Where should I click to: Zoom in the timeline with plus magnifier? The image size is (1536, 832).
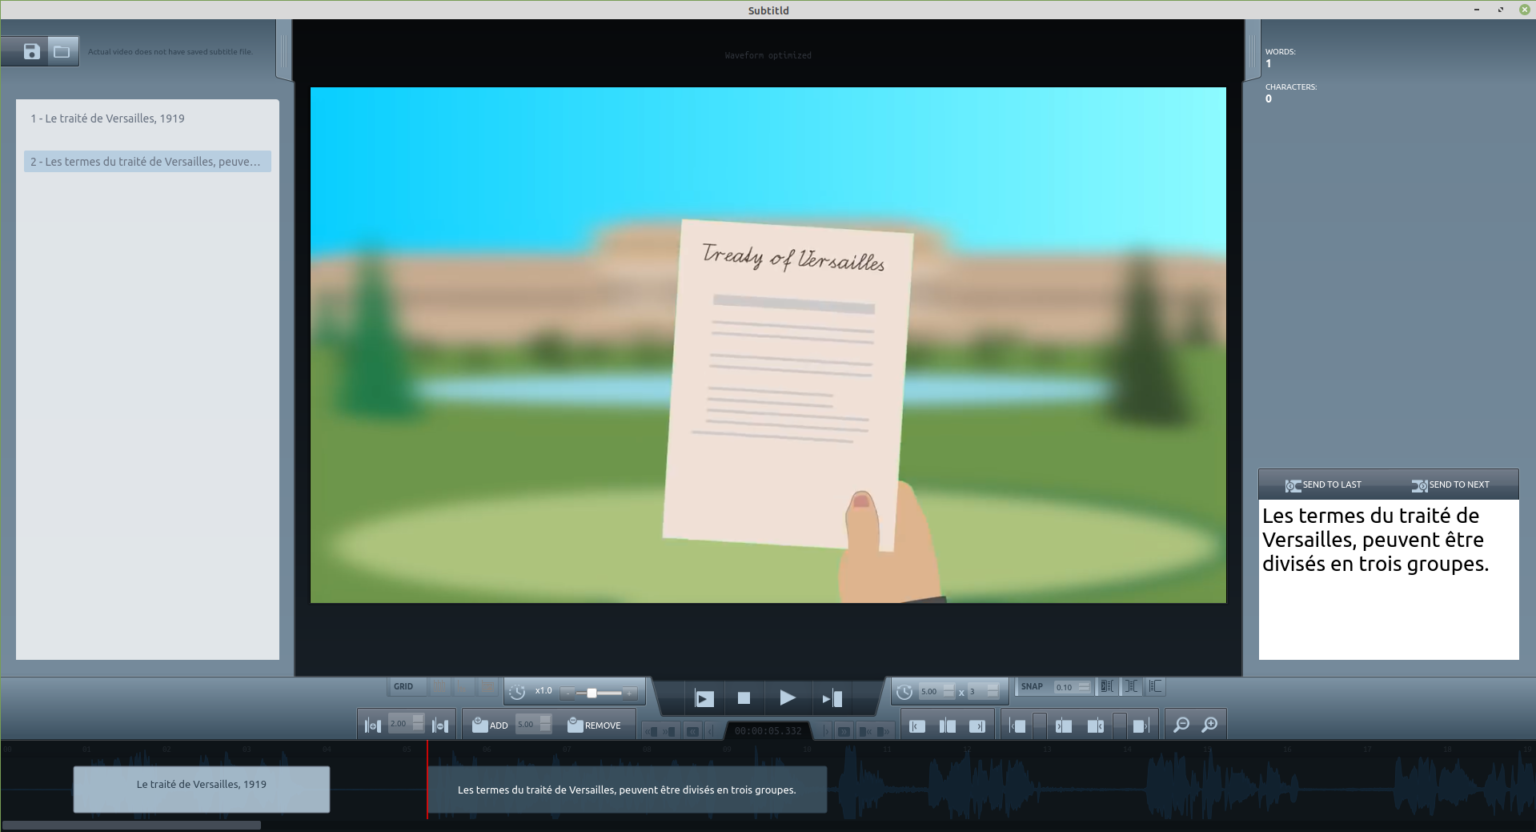click(1210, 725)
